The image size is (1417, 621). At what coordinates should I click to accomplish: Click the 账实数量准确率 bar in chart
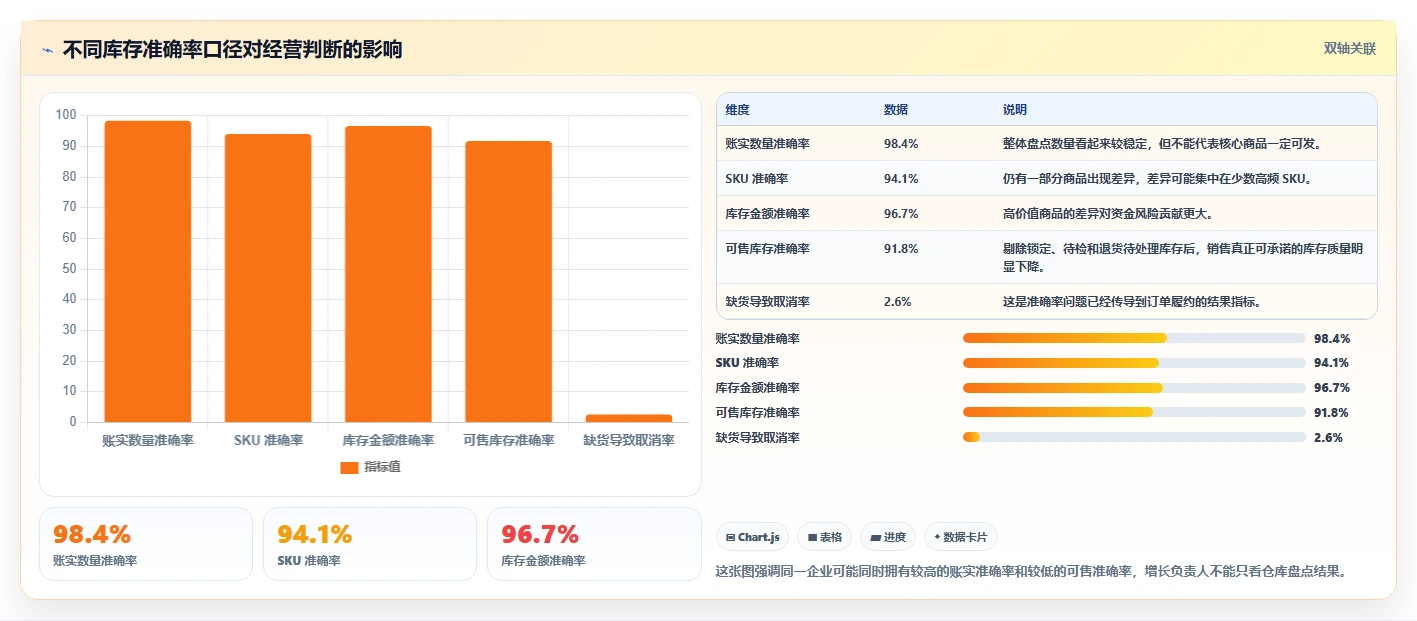pyautogui.click(x=148, y=271)
